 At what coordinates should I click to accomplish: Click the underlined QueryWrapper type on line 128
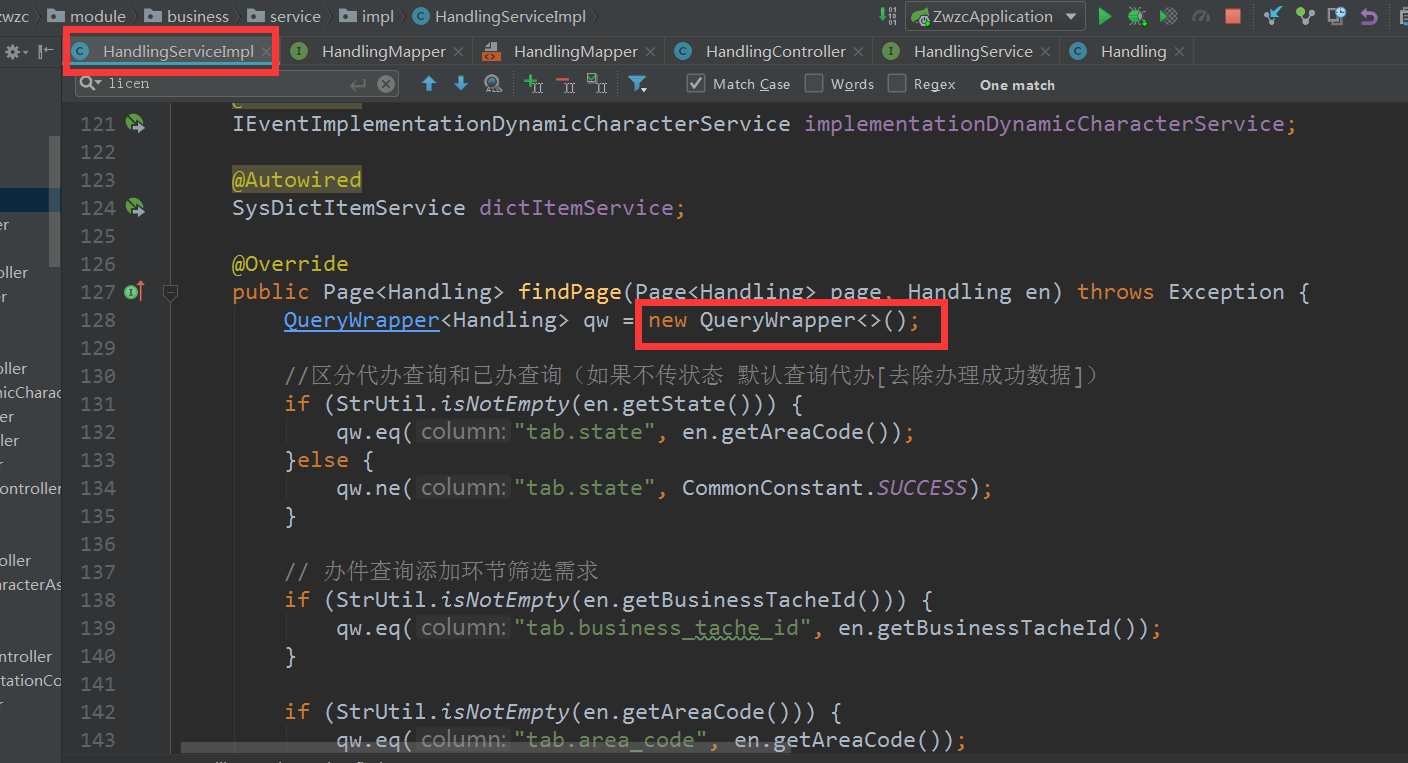(x=362, y=320)
